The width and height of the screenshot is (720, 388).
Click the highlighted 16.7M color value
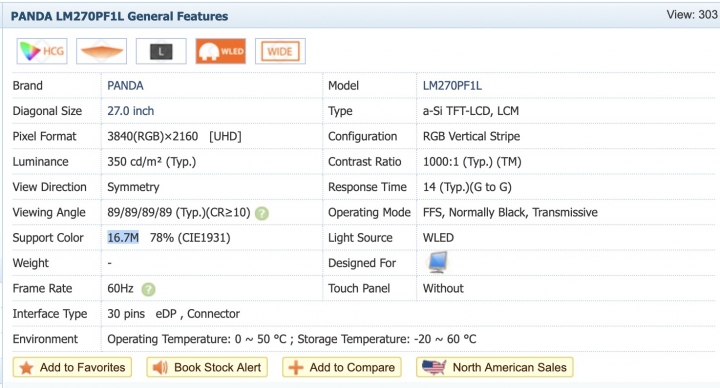(x=123, y=238)
